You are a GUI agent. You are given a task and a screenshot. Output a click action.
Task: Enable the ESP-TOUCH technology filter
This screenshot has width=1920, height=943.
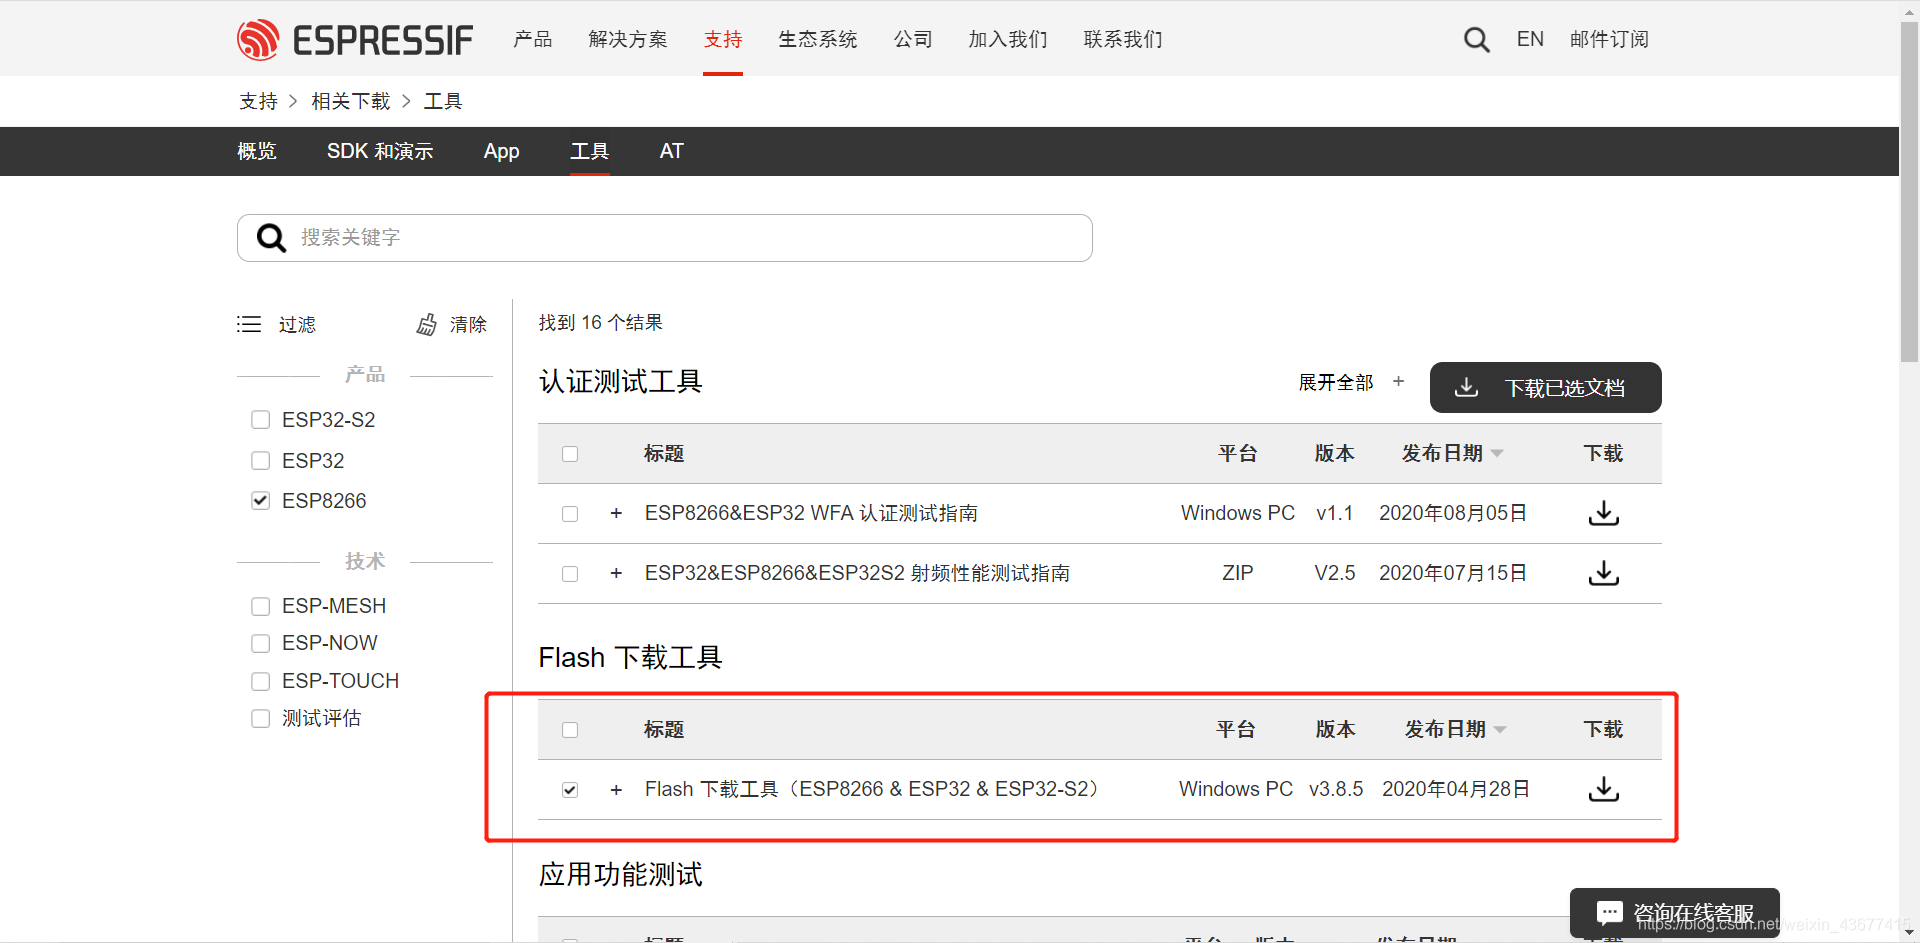tap(261, 682)
